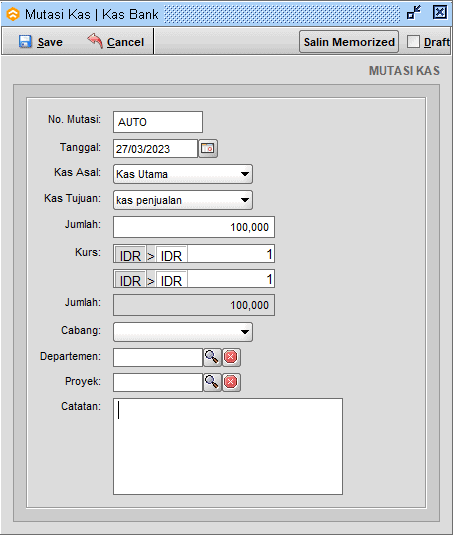
Task: Clear Proyek with red X icon
Action: coord(231,382)
